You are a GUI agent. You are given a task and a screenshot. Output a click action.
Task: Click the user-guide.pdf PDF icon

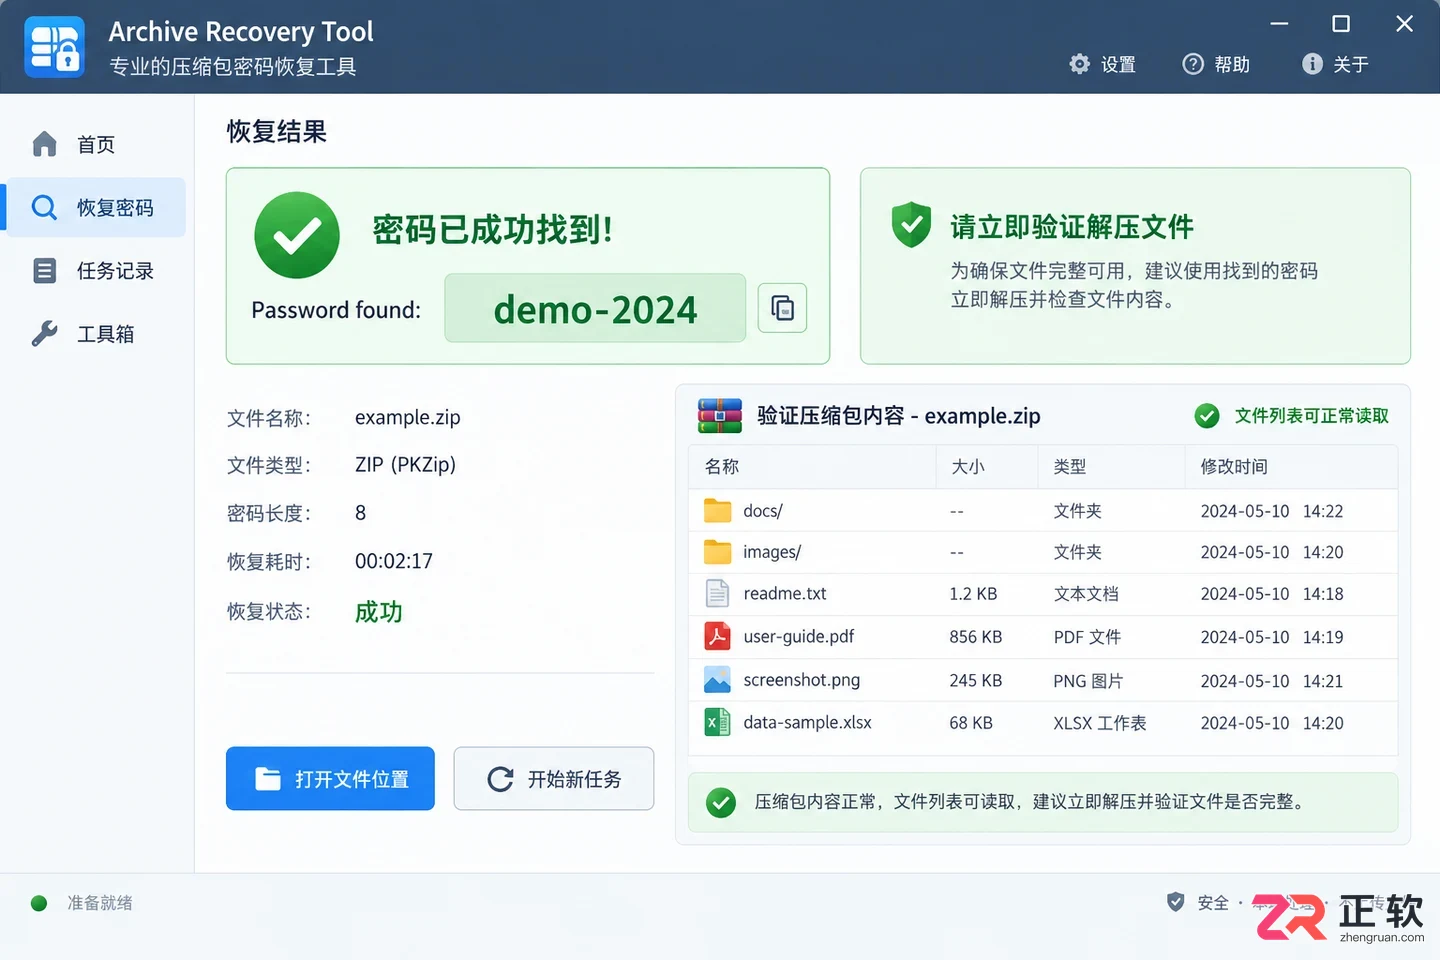coord(717,637)
